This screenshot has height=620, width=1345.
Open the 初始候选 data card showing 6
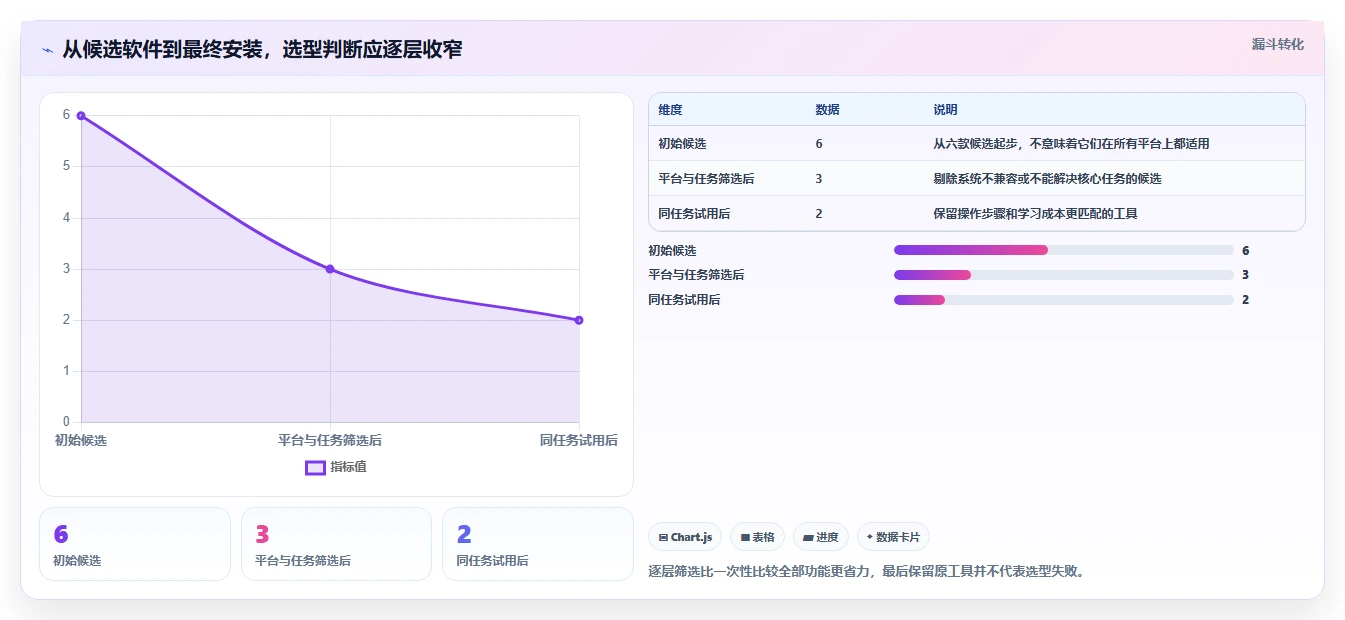(135, 544)
